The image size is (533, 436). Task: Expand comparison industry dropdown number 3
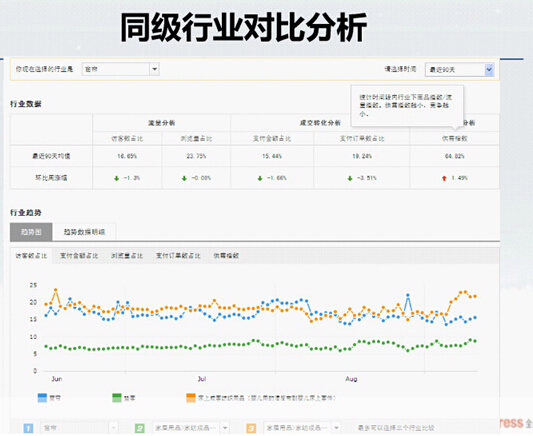(x=302, y=428)
